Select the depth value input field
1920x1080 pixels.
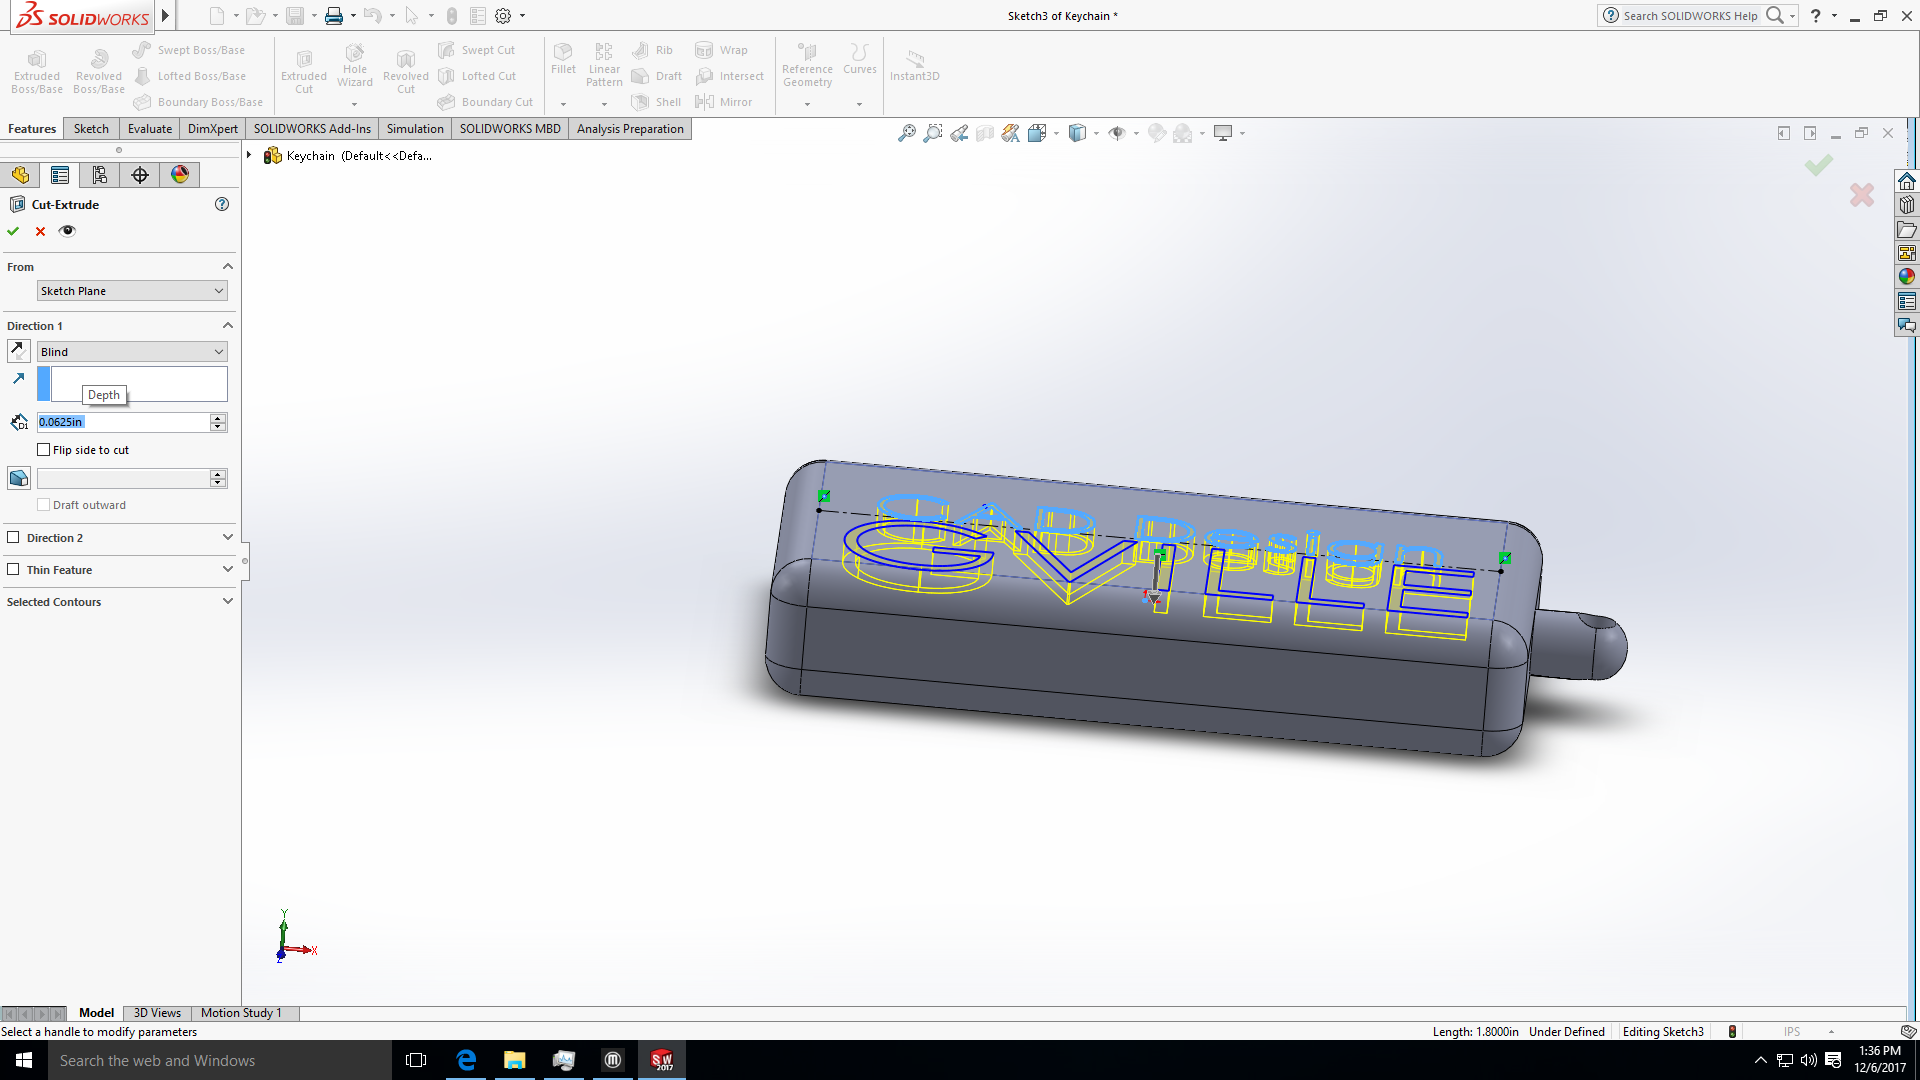pos(120,421)
